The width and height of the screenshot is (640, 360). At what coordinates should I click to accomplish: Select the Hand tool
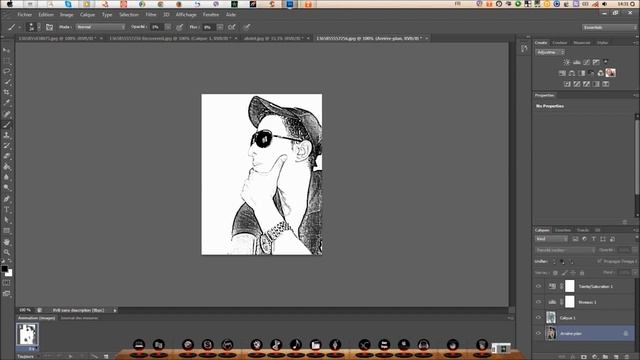(x=7, y=242)
